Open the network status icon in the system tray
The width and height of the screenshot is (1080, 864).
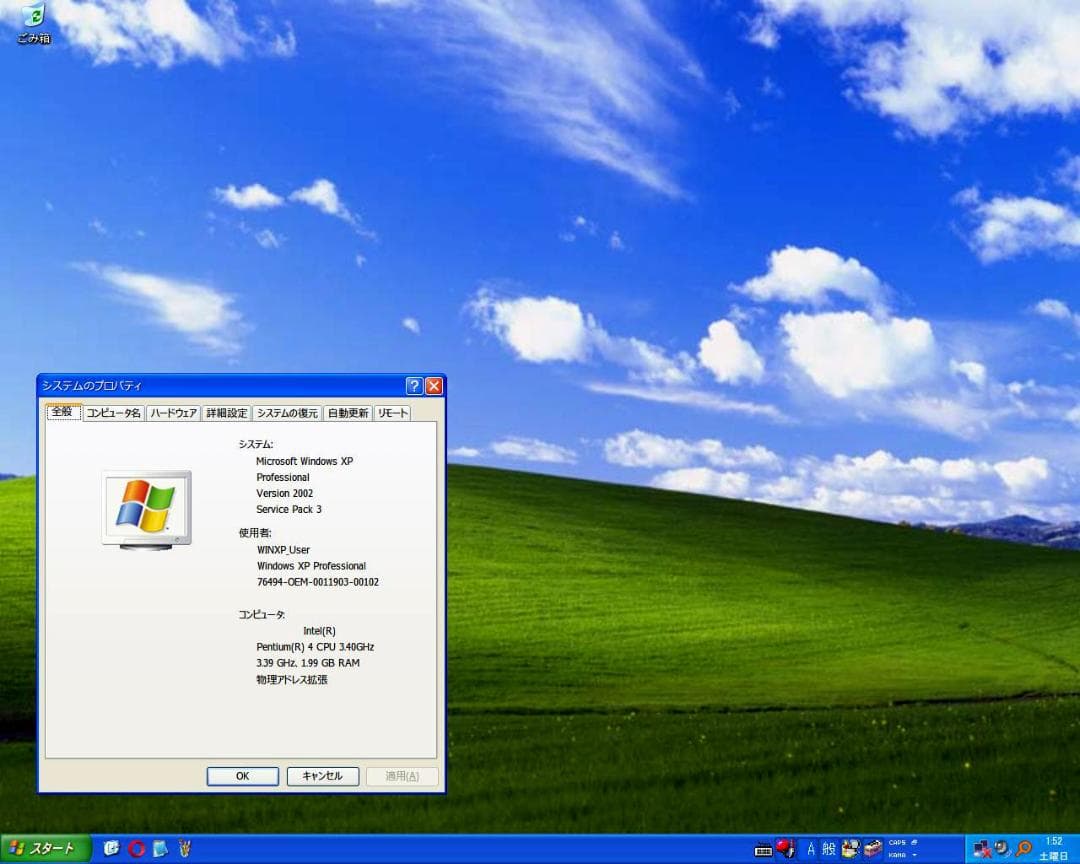(x=982, y=850)
